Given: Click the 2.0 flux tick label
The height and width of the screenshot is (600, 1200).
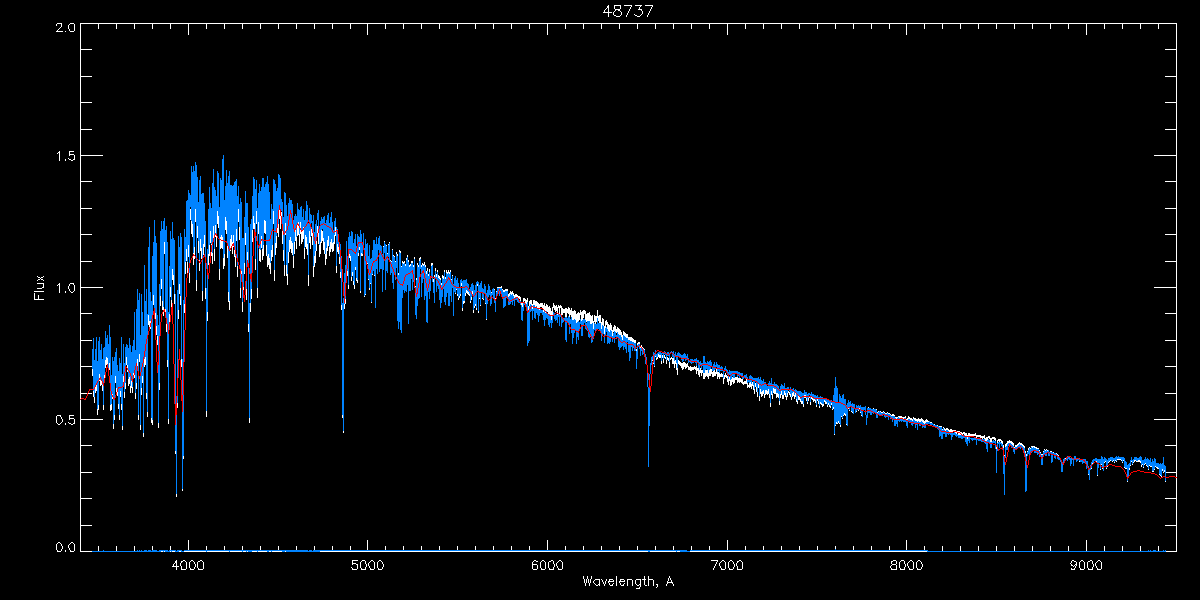Looking at the screenshot, I should (x=65, y=27).
